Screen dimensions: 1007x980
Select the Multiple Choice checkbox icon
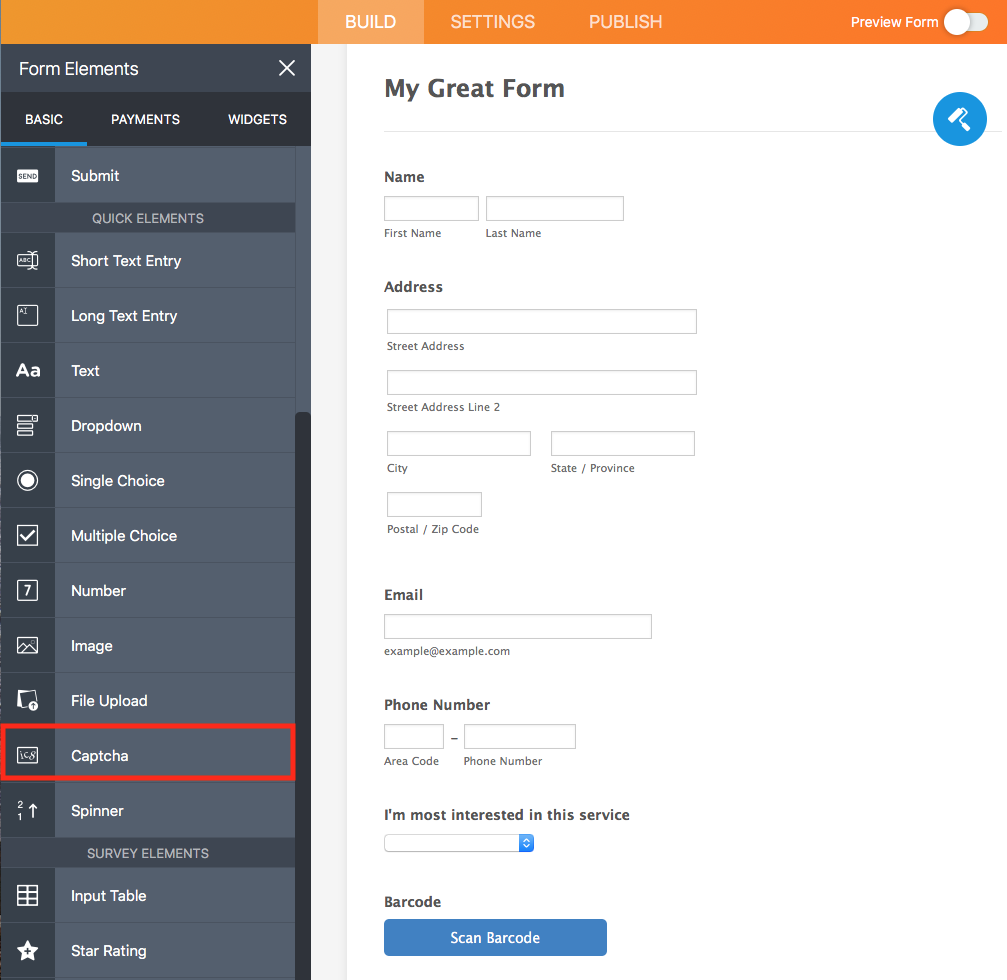tap(28, 535)
